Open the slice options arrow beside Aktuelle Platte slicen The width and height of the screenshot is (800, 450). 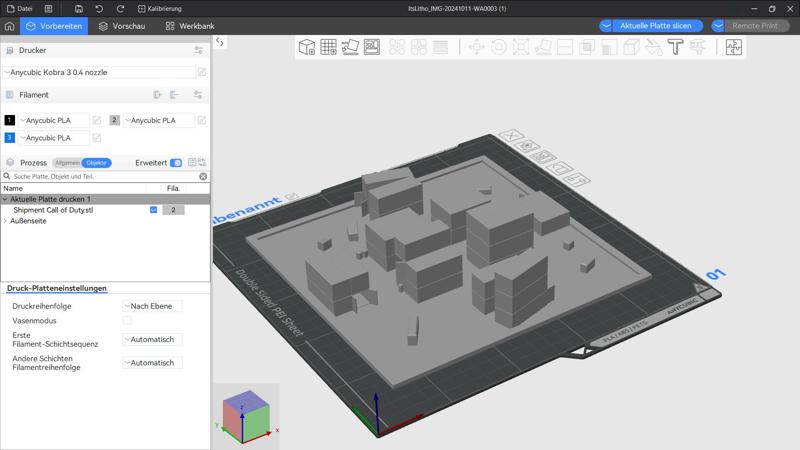(606, 26)
